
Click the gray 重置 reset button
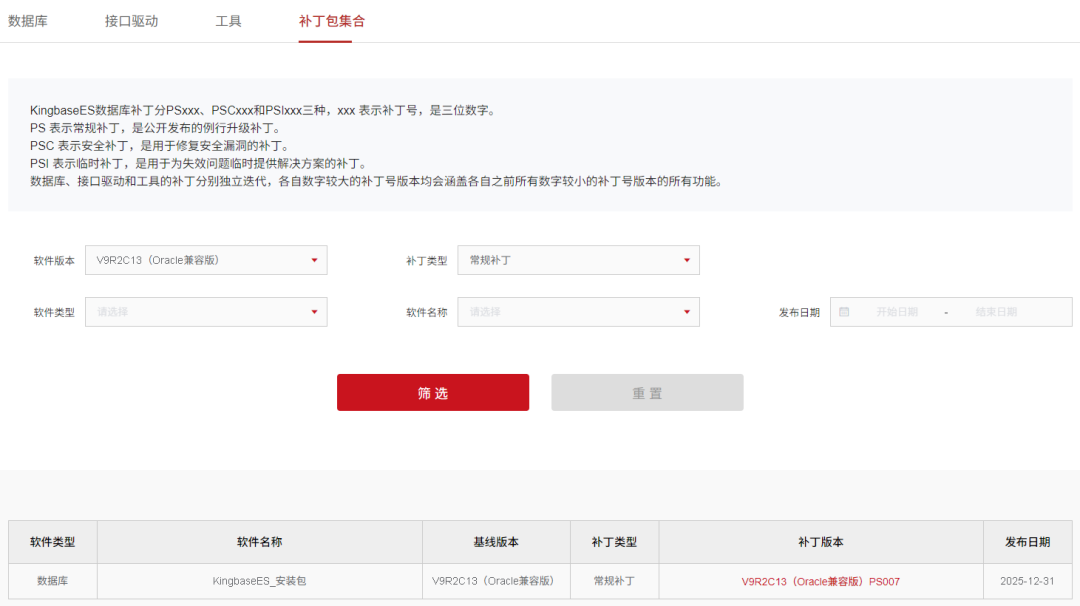pos(647,393)
